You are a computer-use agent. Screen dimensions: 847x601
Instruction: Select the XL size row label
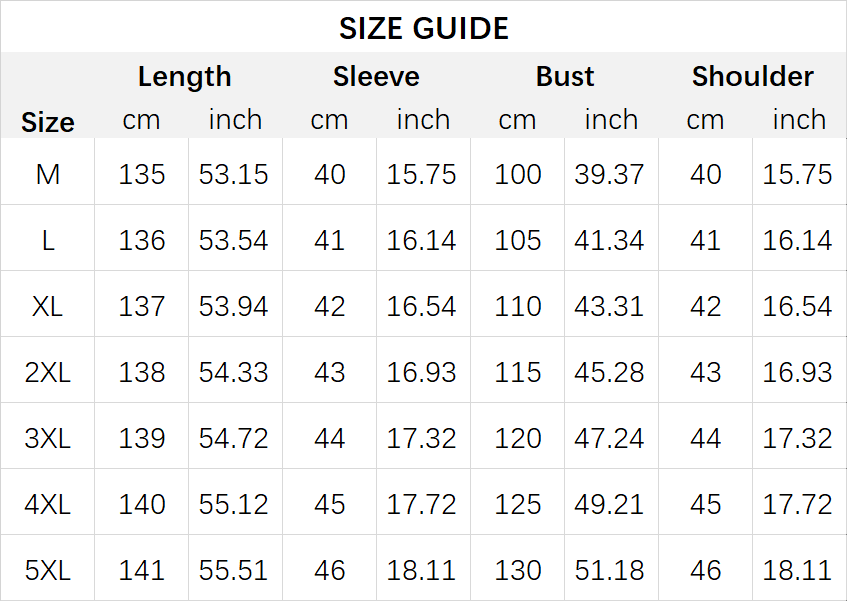click(x=48, y=307)
